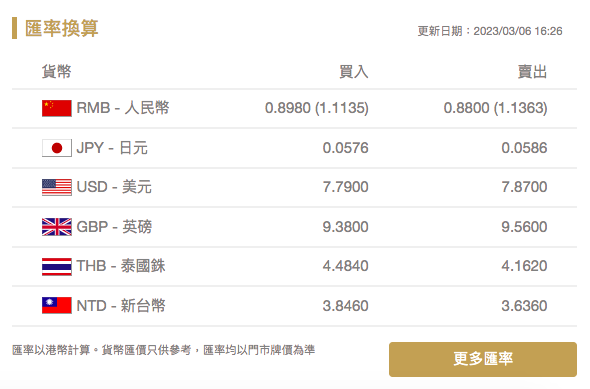
Task: Click the 匯率換算 section heading
Action: (62, 28)
